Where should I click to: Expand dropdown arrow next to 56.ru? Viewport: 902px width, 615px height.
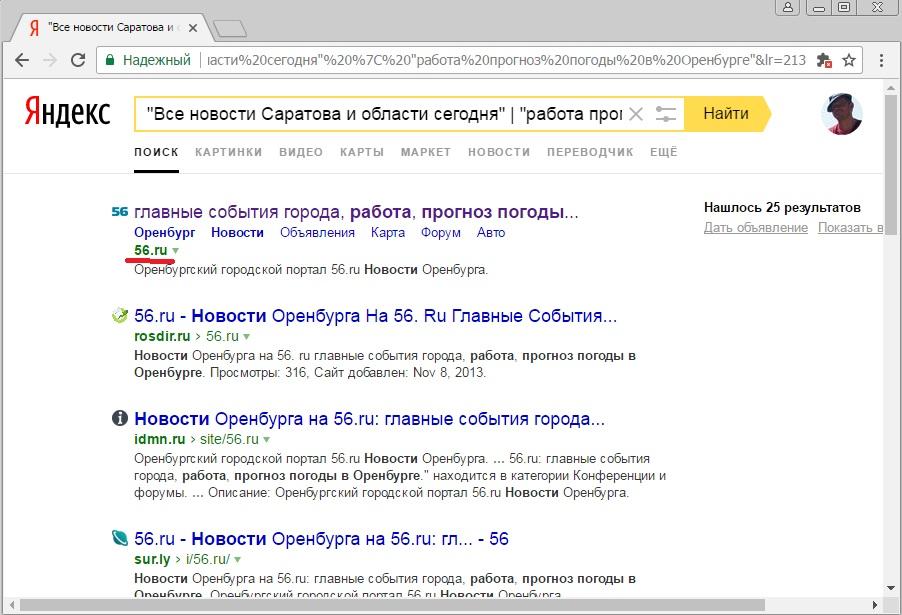click(176, 251)
